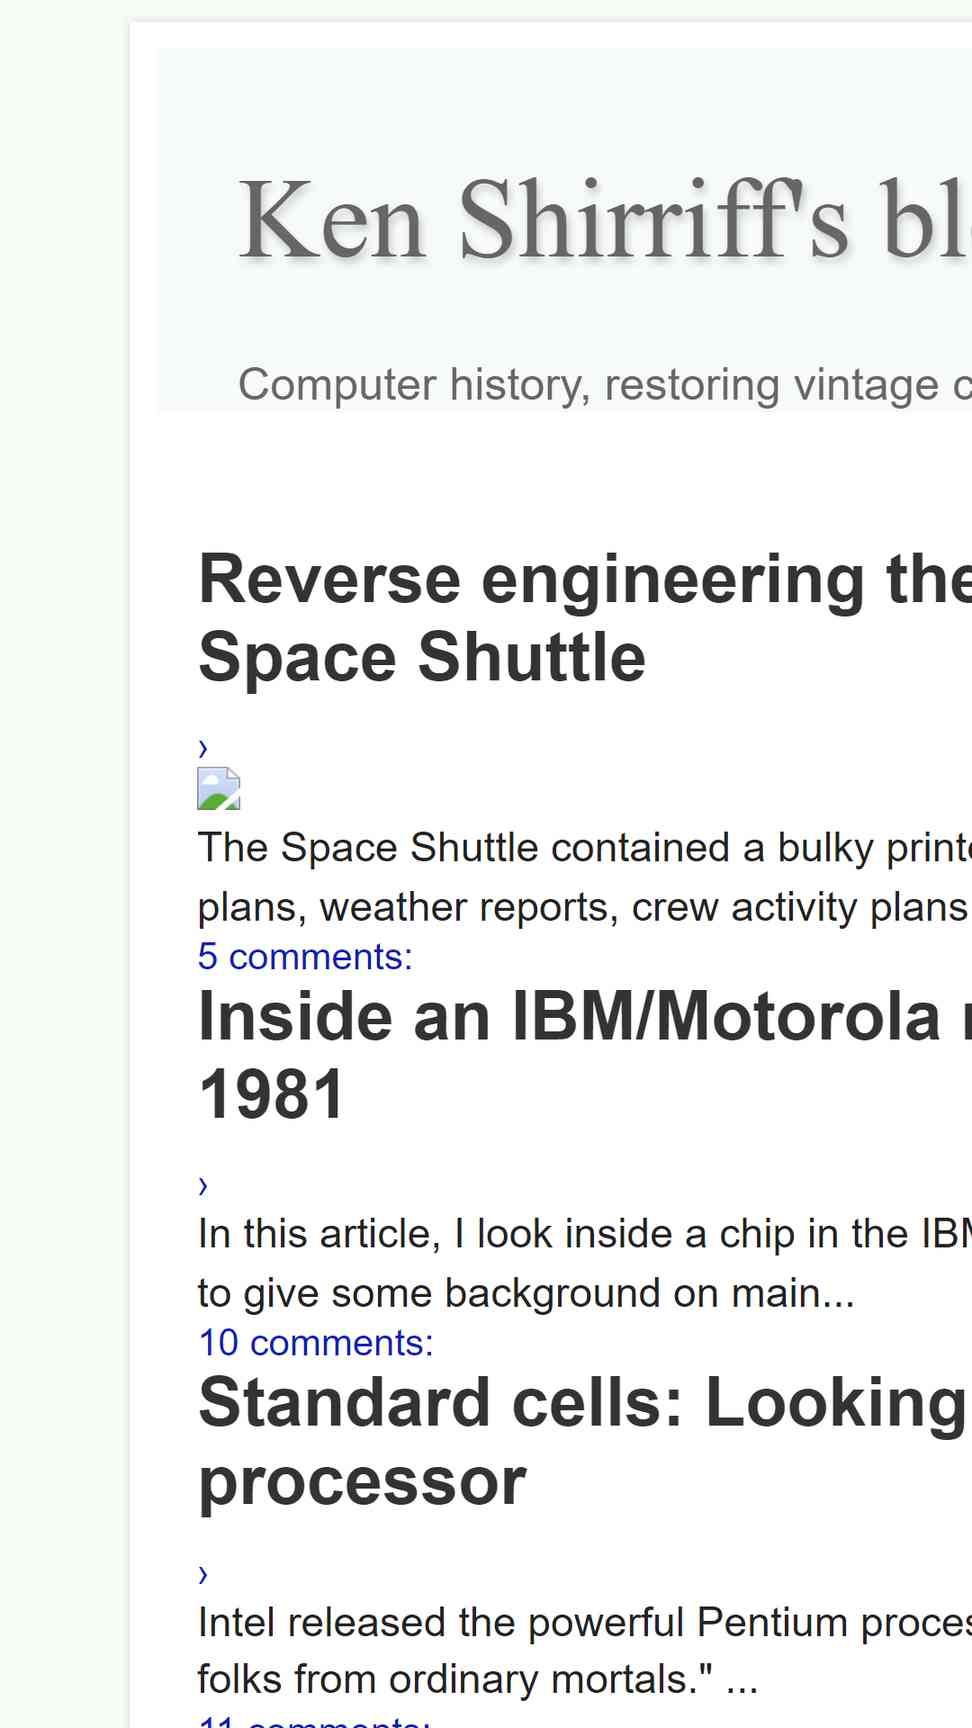
Task: Click the arrow link under the IBM/Motorola post title
Action: coord(203,1185)
